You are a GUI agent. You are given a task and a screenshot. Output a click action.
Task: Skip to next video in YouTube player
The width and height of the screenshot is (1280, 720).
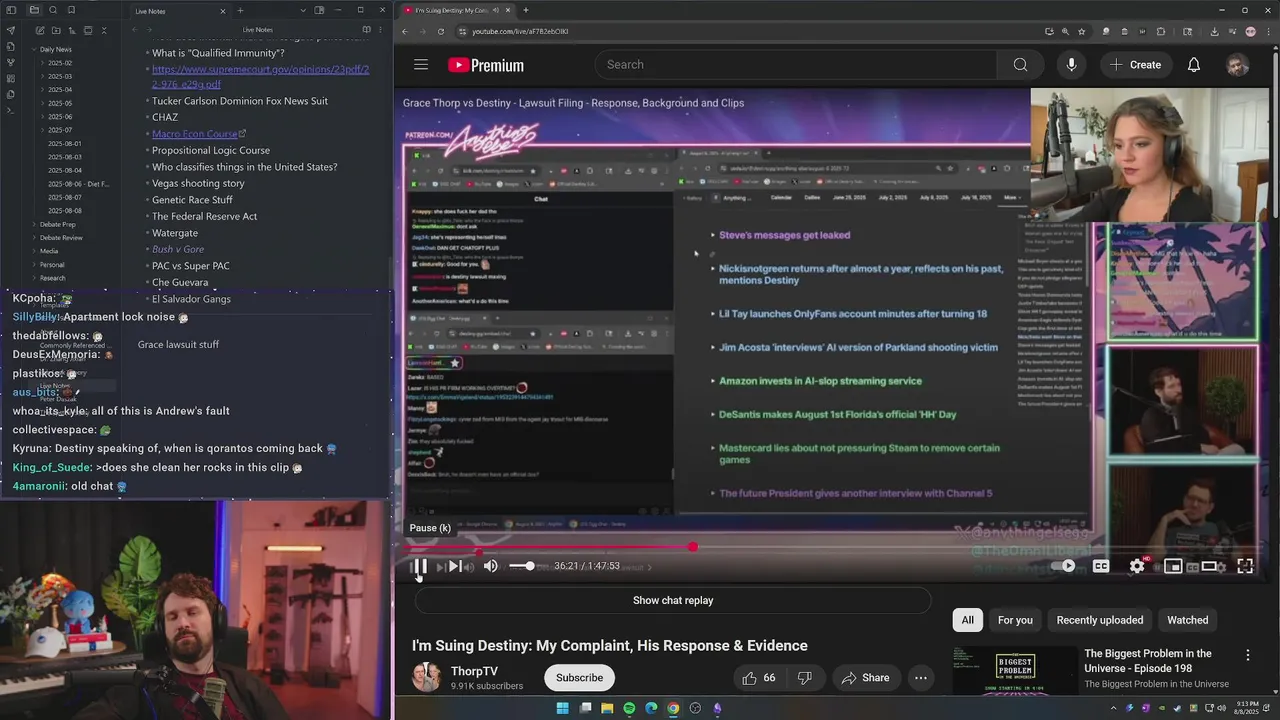[x=455, y=566]
